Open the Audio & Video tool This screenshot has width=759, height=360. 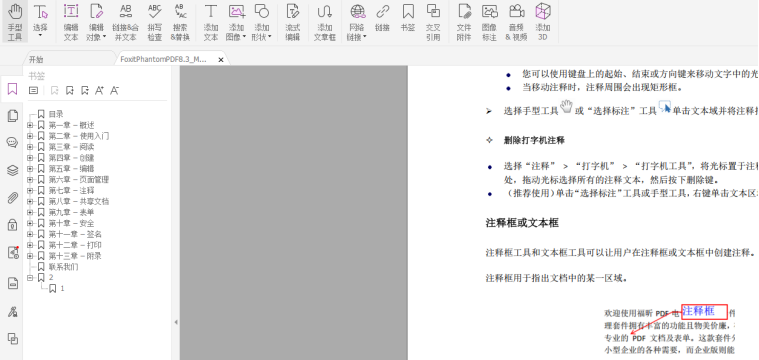point(516,22)
